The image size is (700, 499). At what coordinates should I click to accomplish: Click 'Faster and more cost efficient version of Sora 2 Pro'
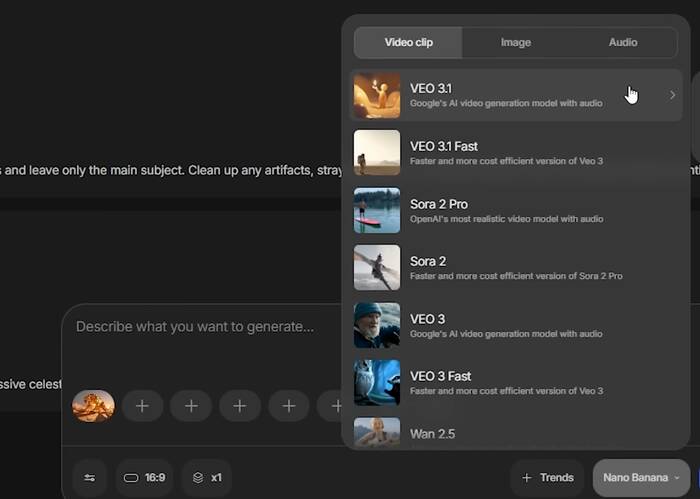pos(516,276)
